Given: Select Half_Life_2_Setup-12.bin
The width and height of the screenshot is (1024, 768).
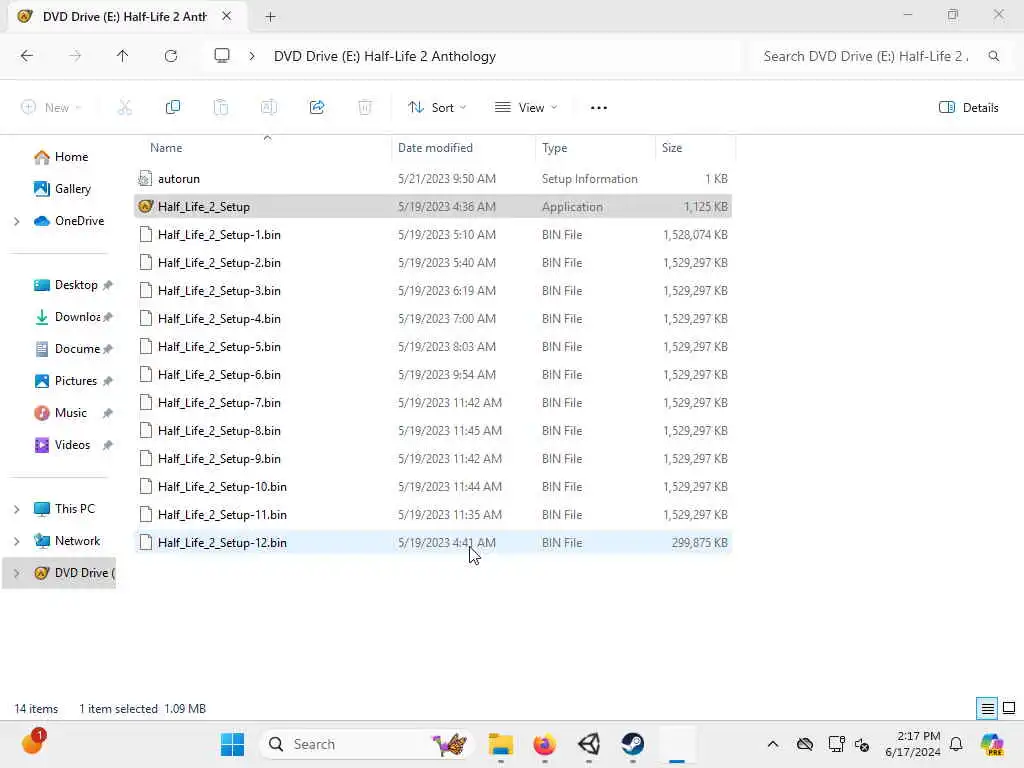Looking at the screenshot, I should 433,543.
